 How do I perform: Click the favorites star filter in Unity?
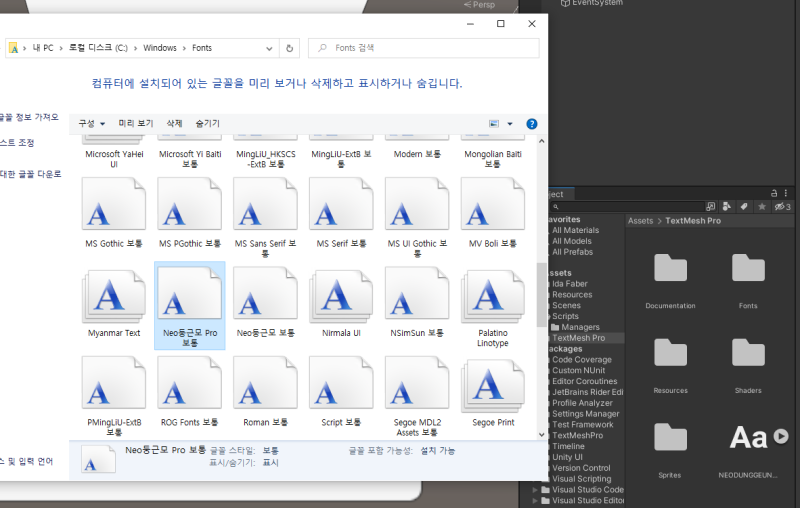[x=762, y=207]
